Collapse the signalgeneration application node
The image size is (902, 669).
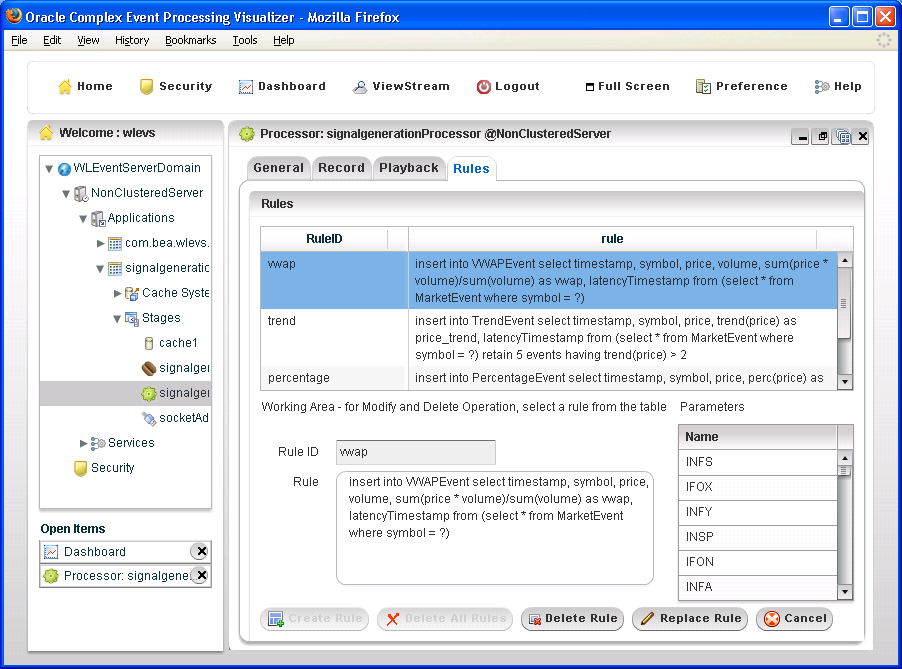100,269
